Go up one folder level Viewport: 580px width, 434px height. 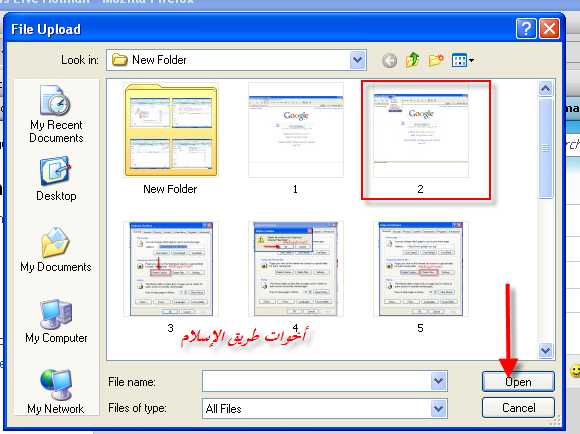[x=412, y=60]
